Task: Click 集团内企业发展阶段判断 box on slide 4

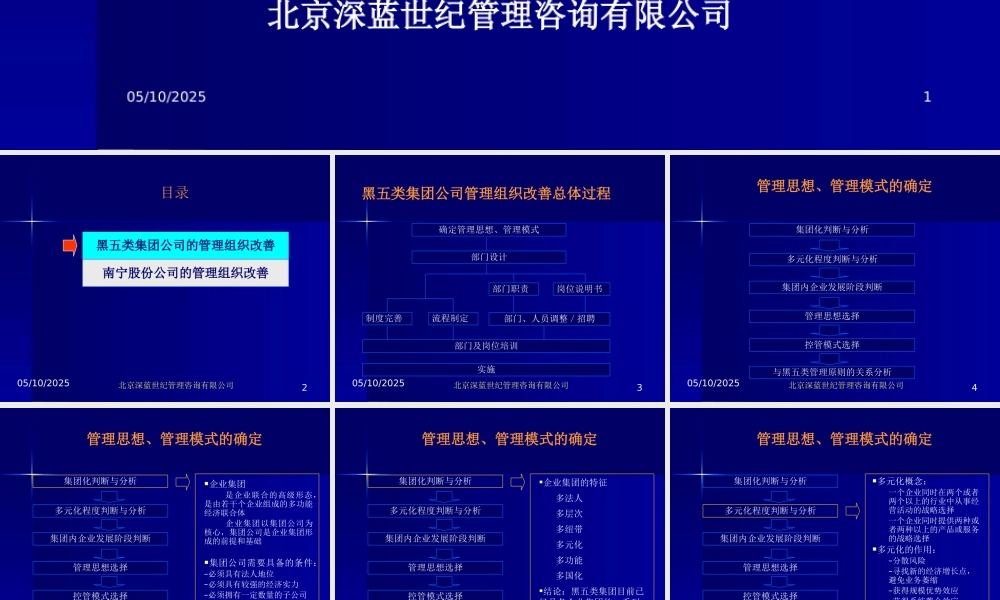Action: tap(832, 287)
